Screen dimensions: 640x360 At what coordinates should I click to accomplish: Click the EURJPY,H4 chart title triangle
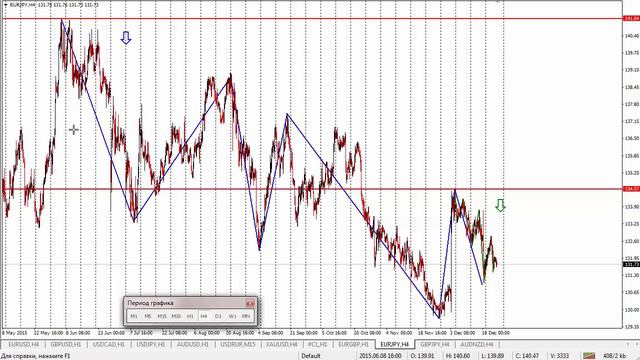coord(6,5)
